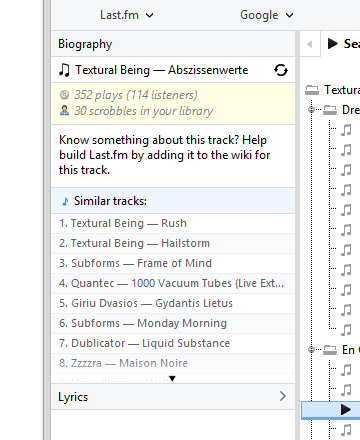Open the Google dropdown menu

267,15
